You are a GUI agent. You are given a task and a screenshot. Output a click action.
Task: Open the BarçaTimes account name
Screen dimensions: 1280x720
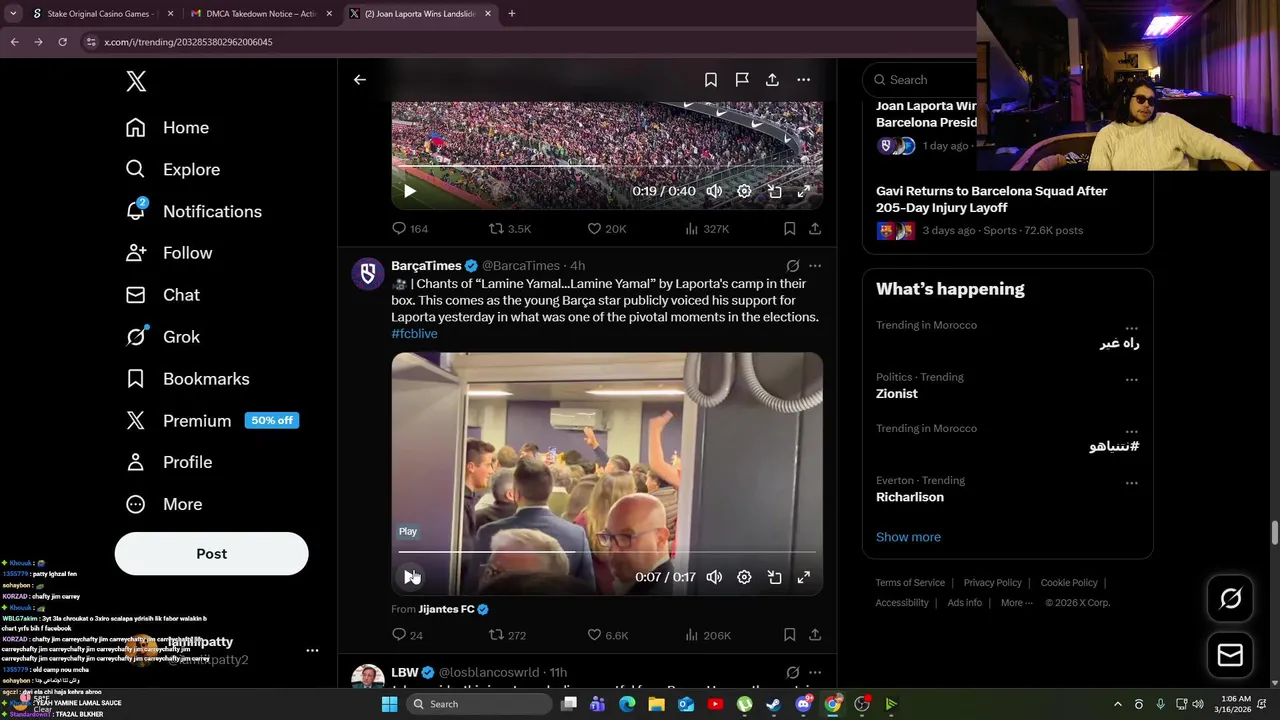[426, 266]
